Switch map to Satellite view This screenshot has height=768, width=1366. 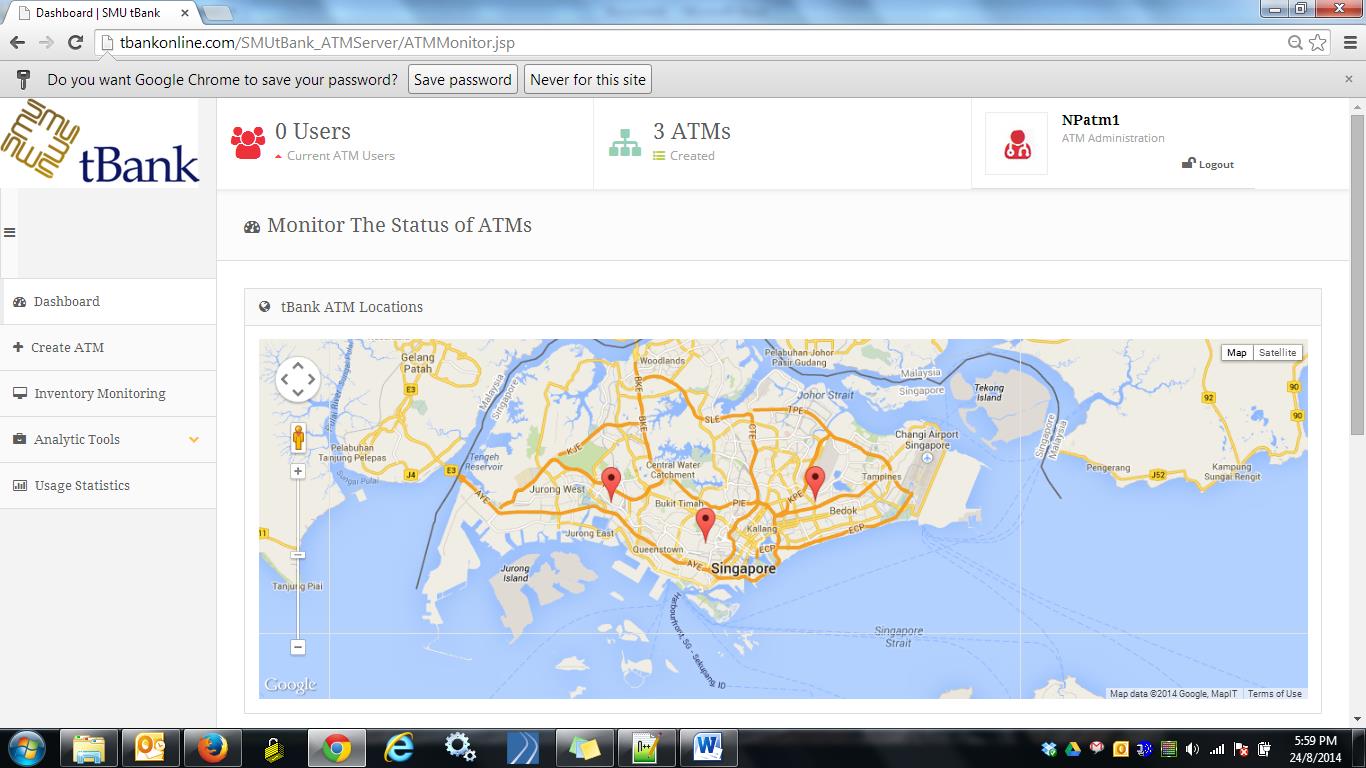click(x=1277, y=352)
